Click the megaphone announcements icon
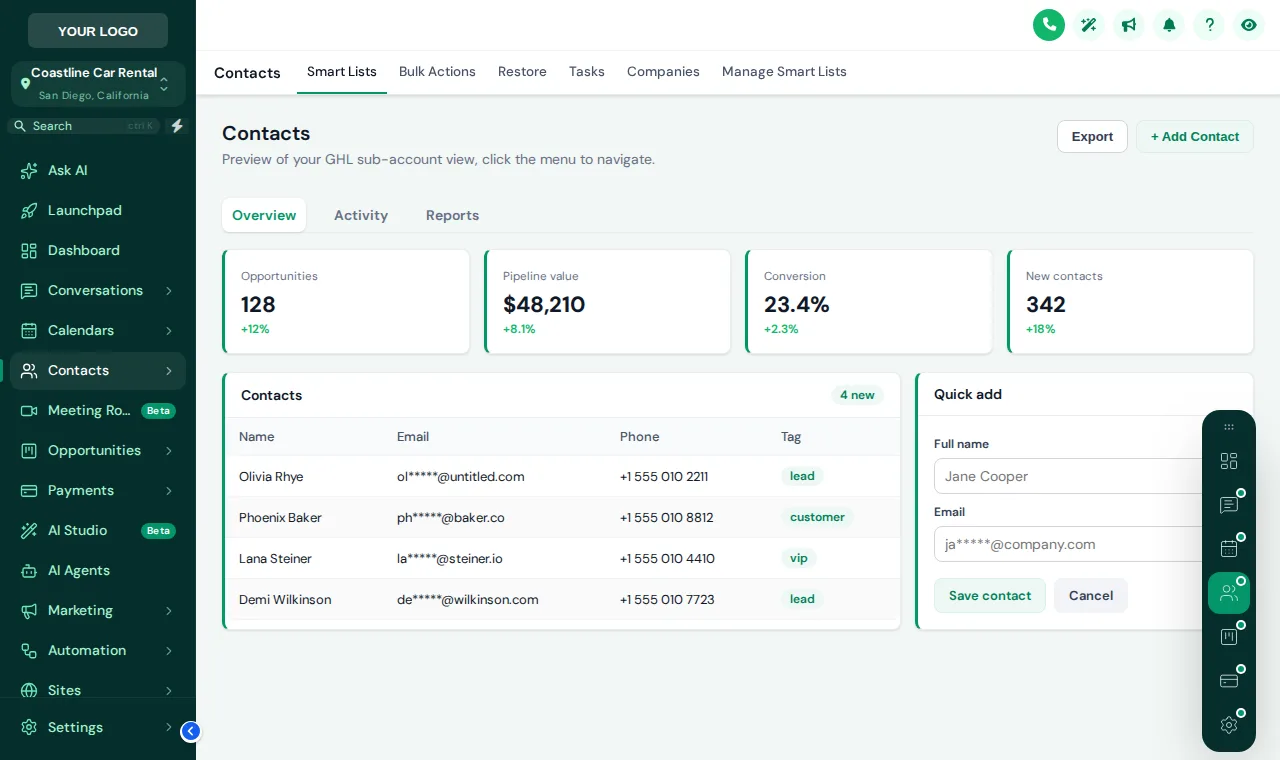This screenshot has width=1280, height=760. click(x=1129, y=25)
